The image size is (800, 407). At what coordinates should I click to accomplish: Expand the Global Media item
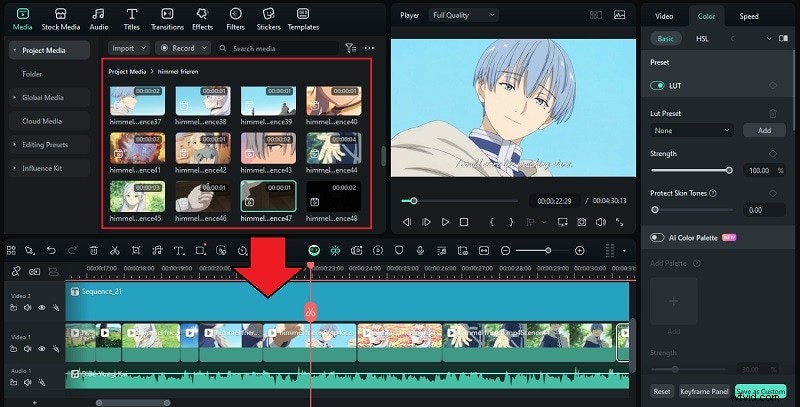coord(15,97)
